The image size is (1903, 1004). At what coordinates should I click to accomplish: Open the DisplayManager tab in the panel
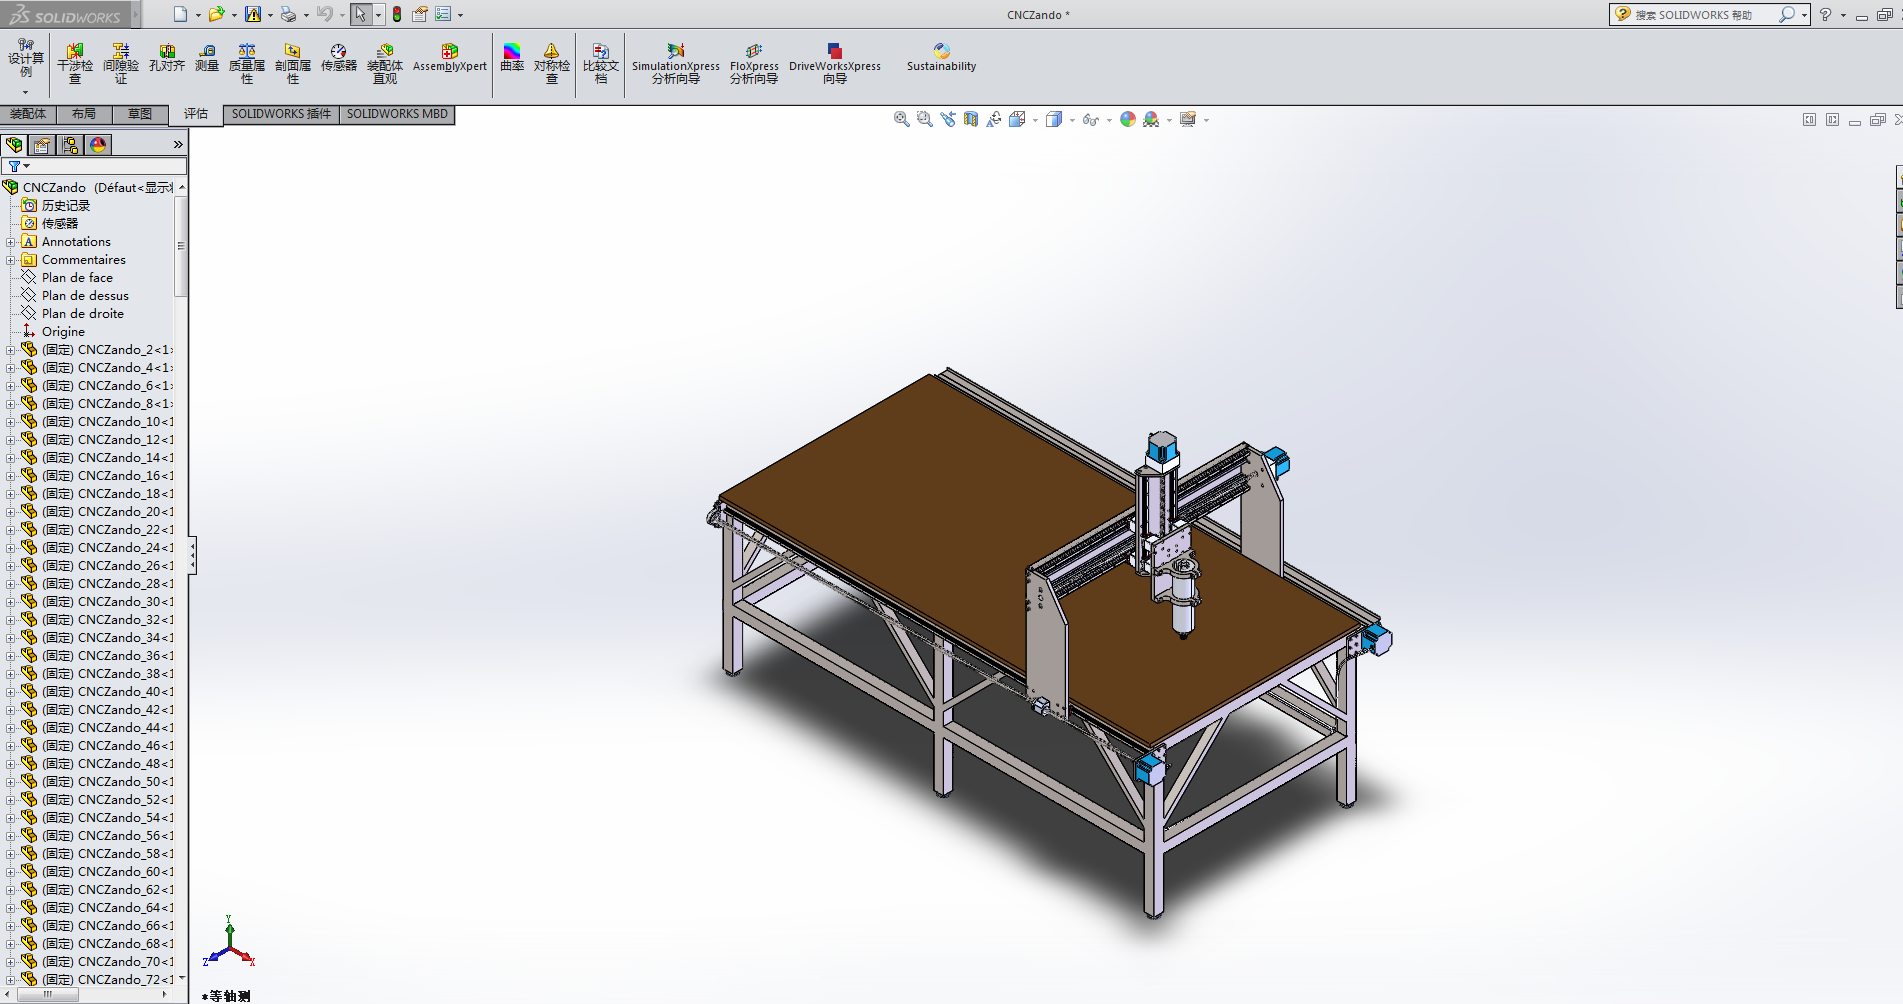click(x=98, y=145)
